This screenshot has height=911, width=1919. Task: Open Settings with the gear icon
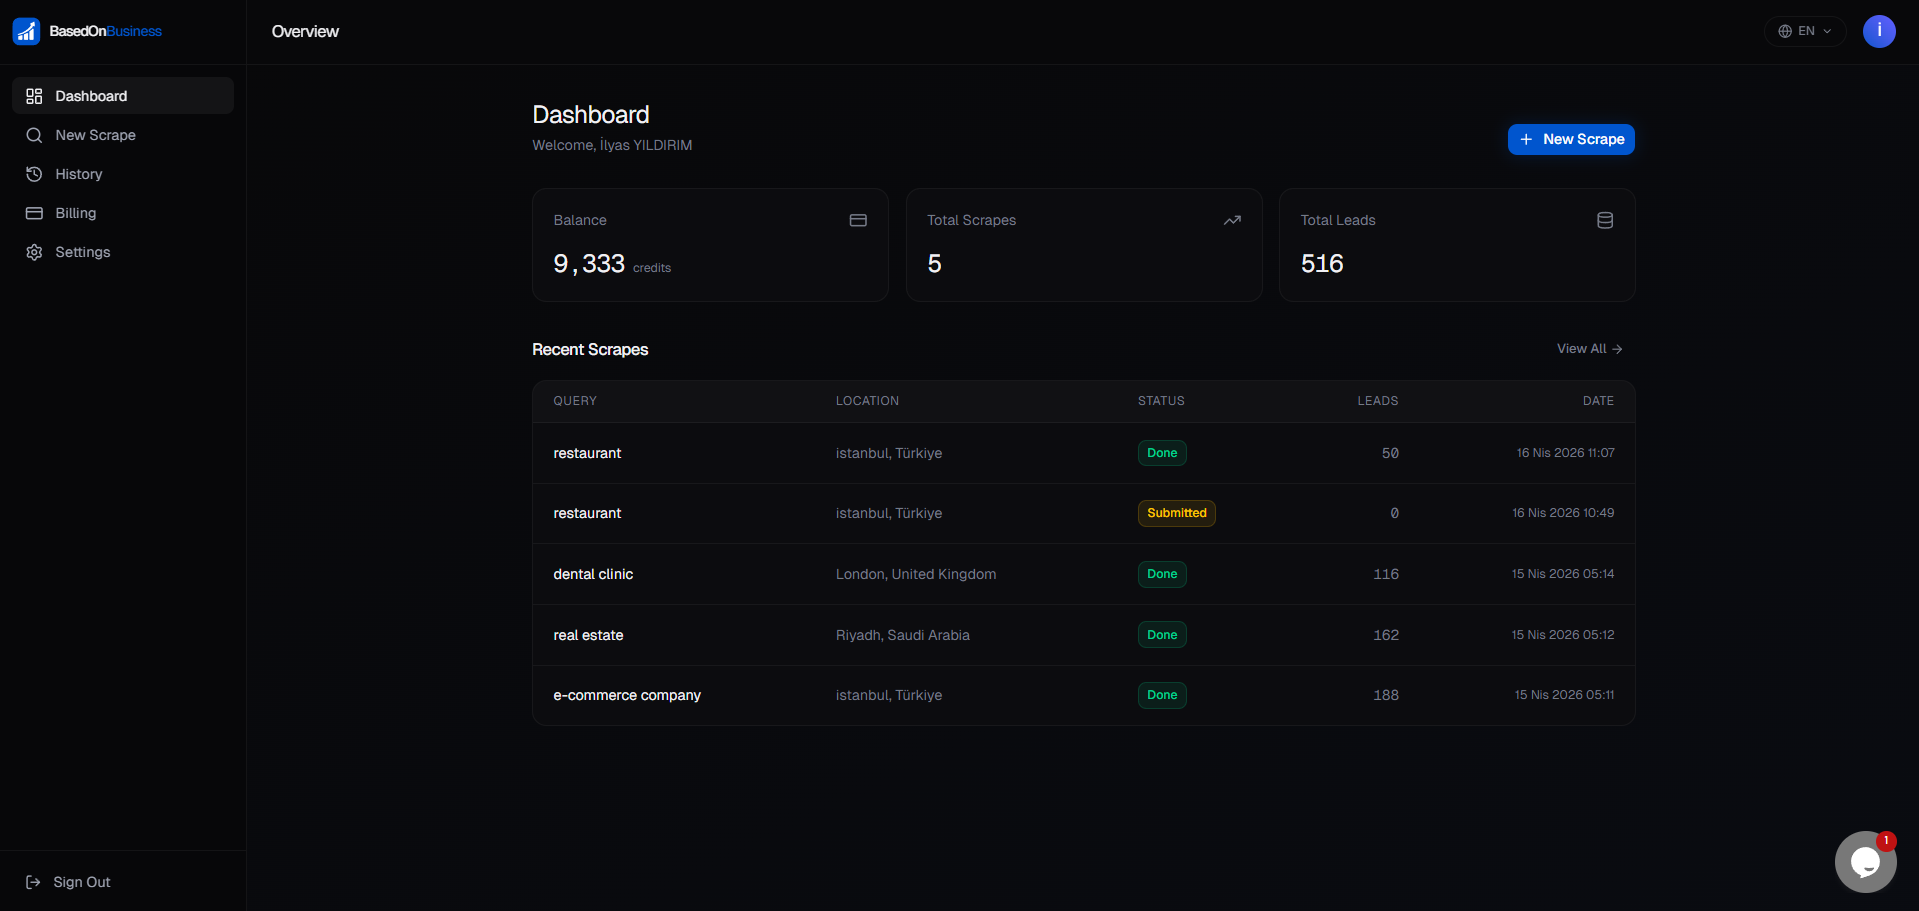35,251
